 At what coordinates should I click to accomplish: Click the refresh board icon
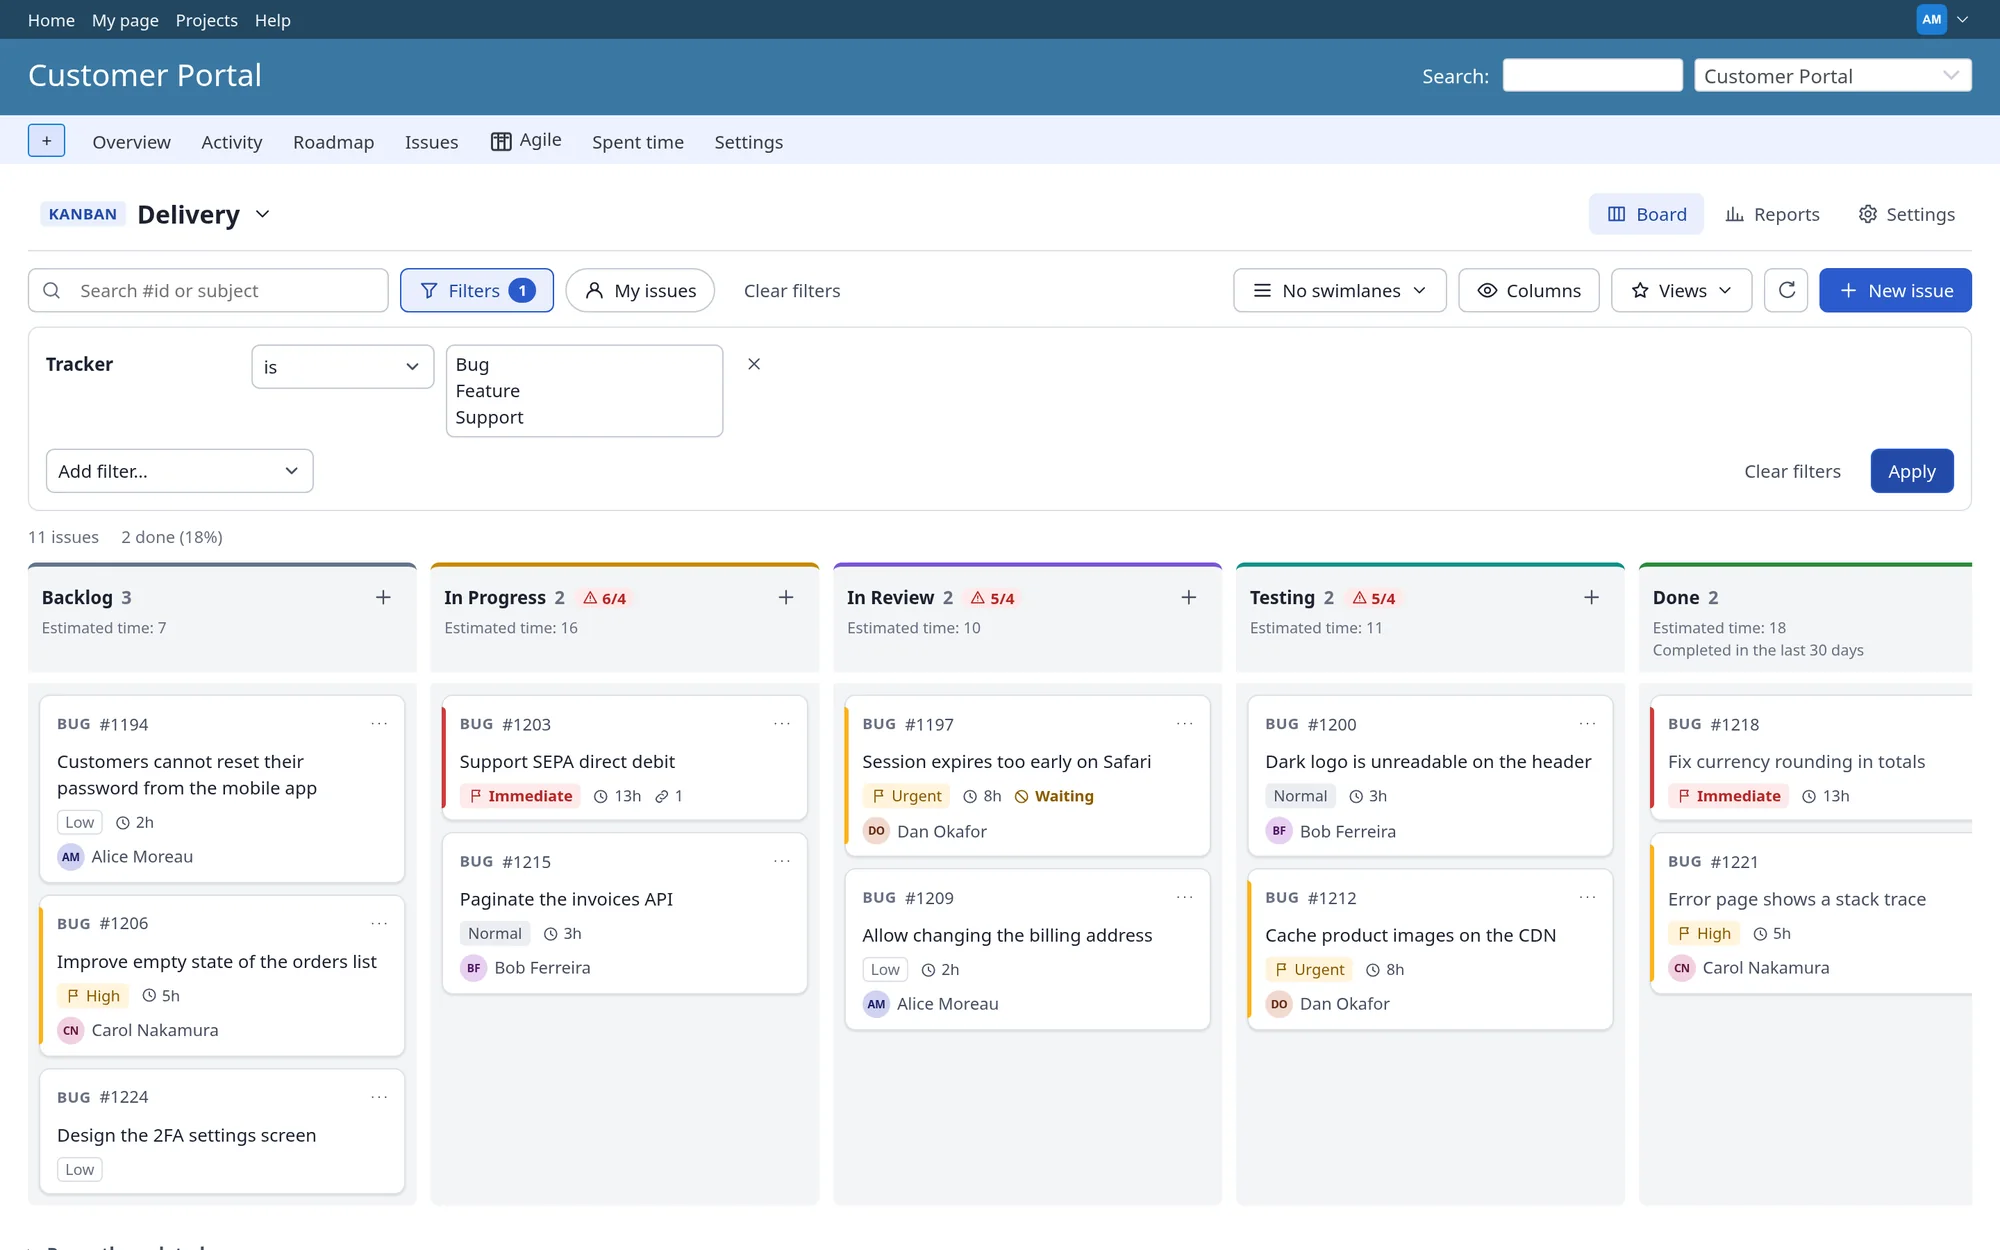(x=1786, y=290)
